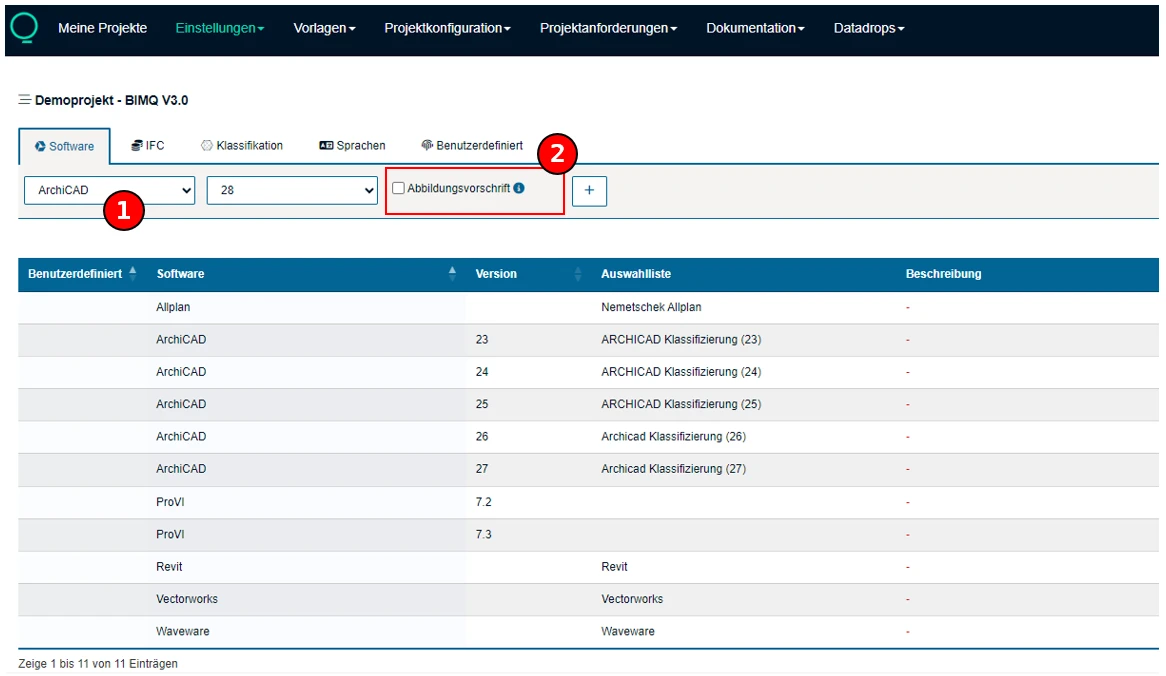Switch to the Benutzerdefiniert tab

click(x=472, y=146)
